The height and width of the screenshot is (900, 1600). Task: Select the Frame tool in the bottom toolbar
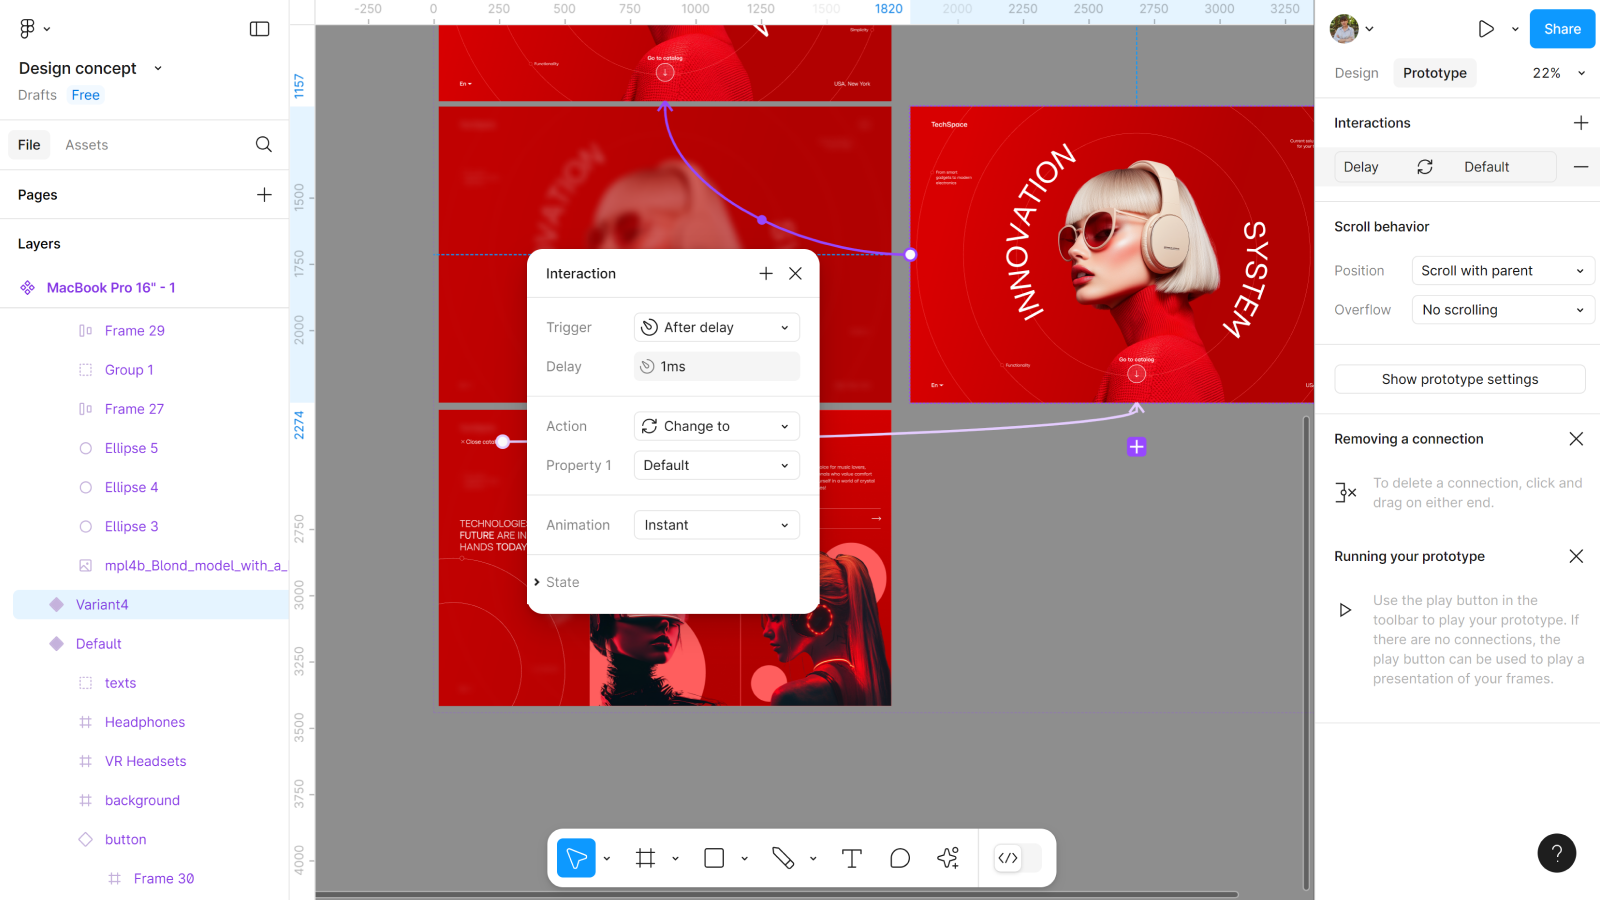645,858
